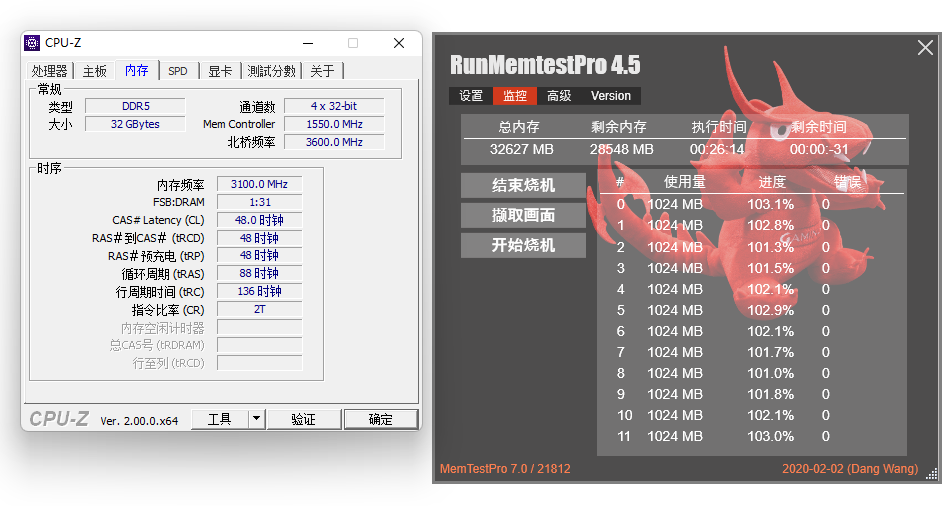This screenshot has width=952, height=506.
Task: Click the Ver. 2.00.0.x64 label in CPU-Z
Action: (x=139, y=420)
